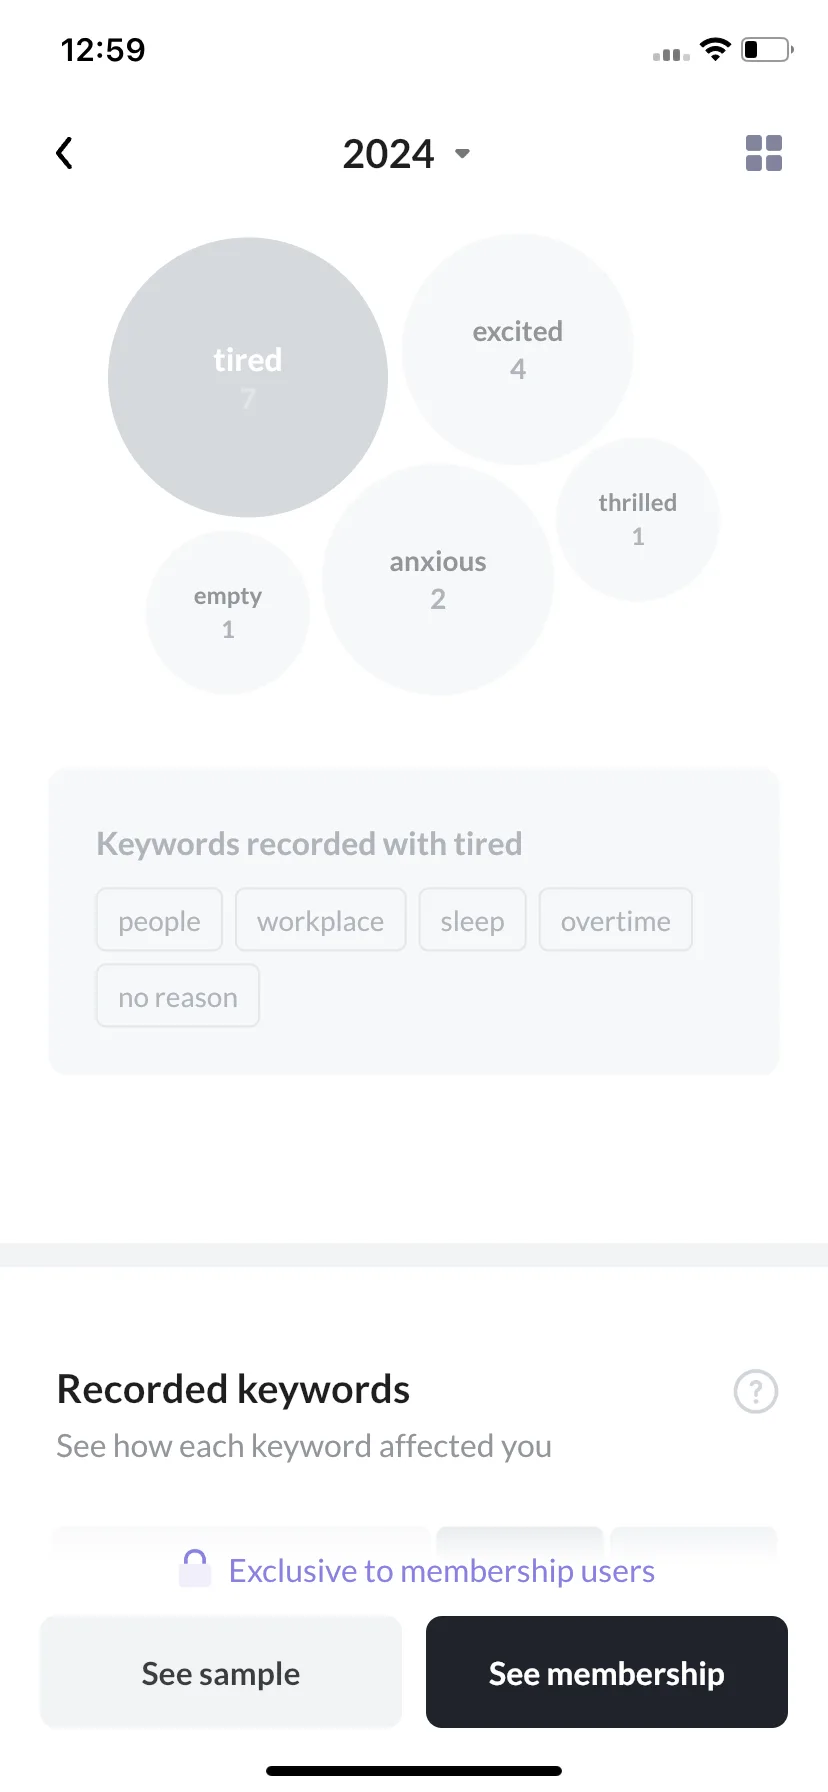
Task: Choose the no reason keyword tag
Action: [x=178, y=996]
